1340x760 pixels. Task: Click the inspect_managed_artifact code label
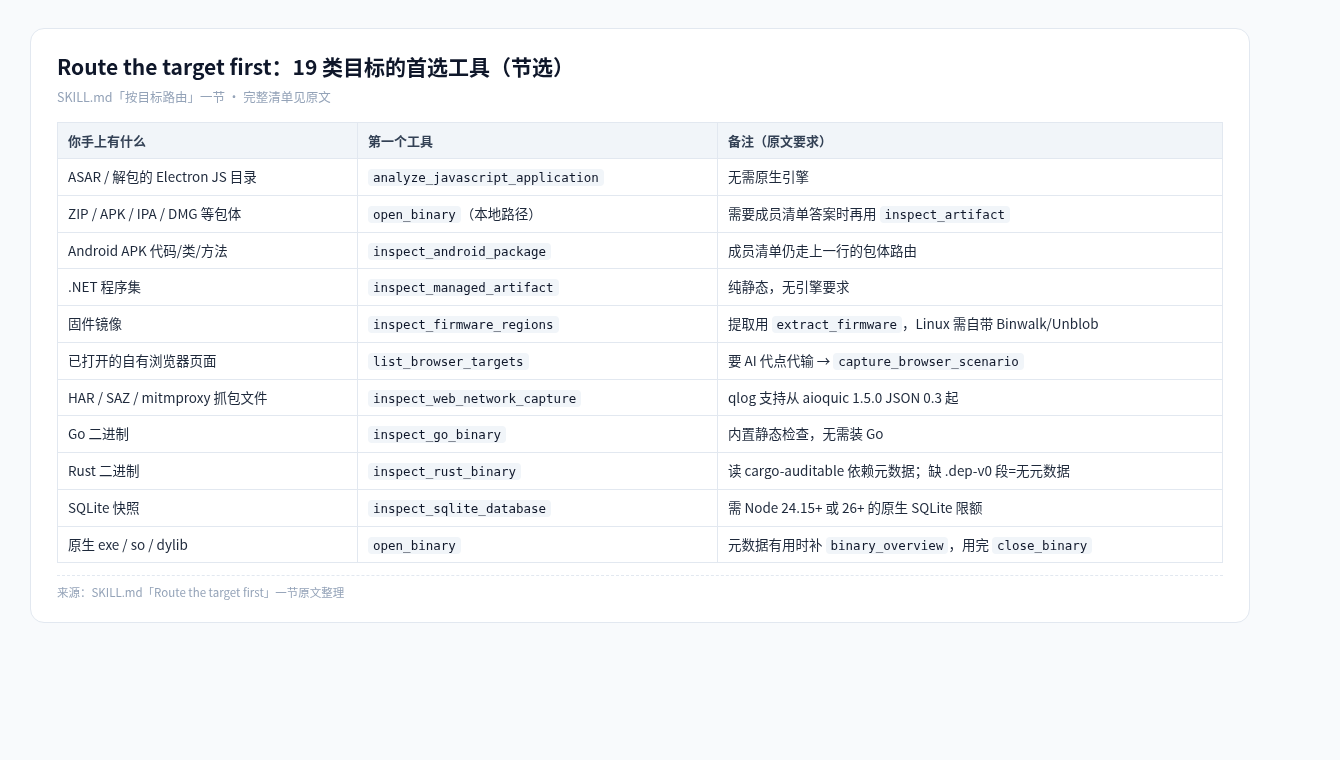[x=463, y=288]
